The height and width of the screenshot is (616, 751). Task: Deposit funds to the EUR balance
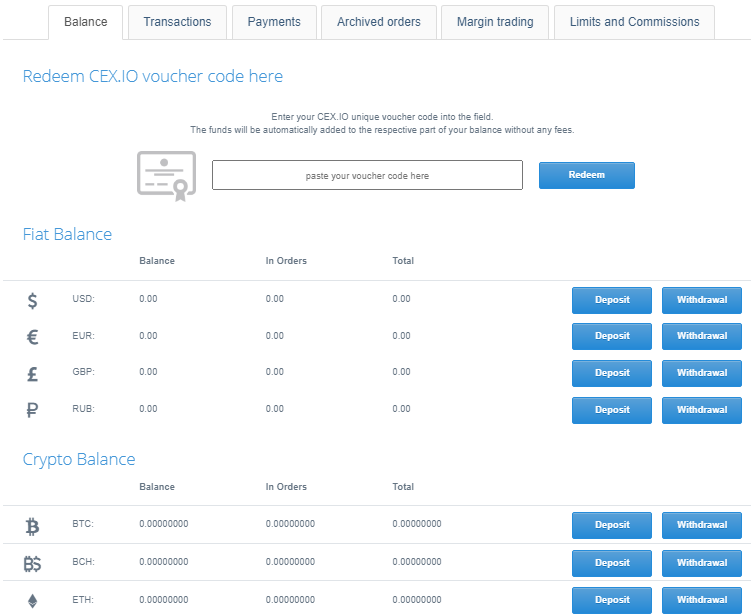pyautogui.click(x=612, y=336)
